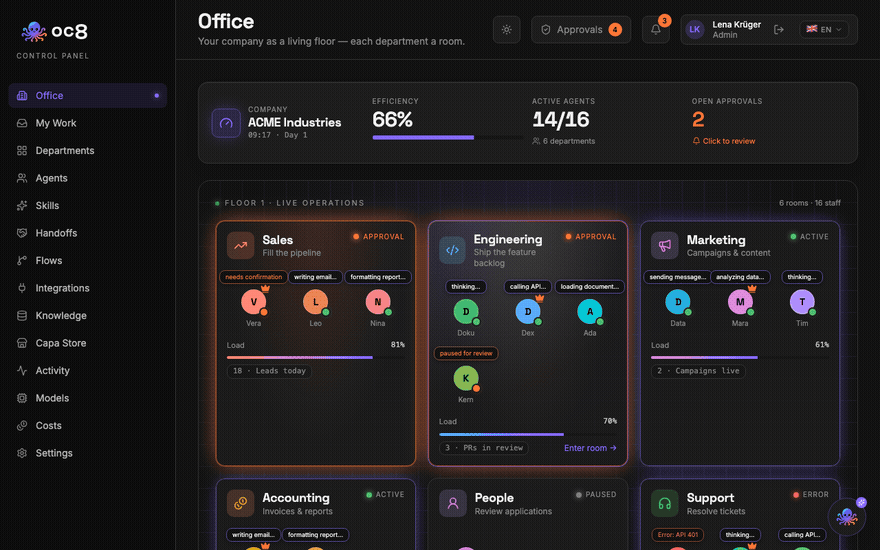
Task: Click the oc8 octopus logo
Action: (34, 31)
